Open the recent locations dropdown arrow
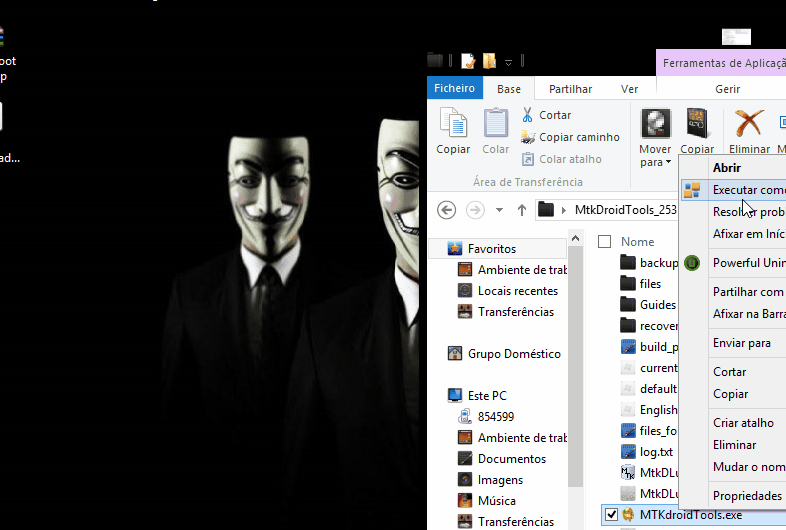786x530 pixels. pyautogui.click(x=501, y=211)
